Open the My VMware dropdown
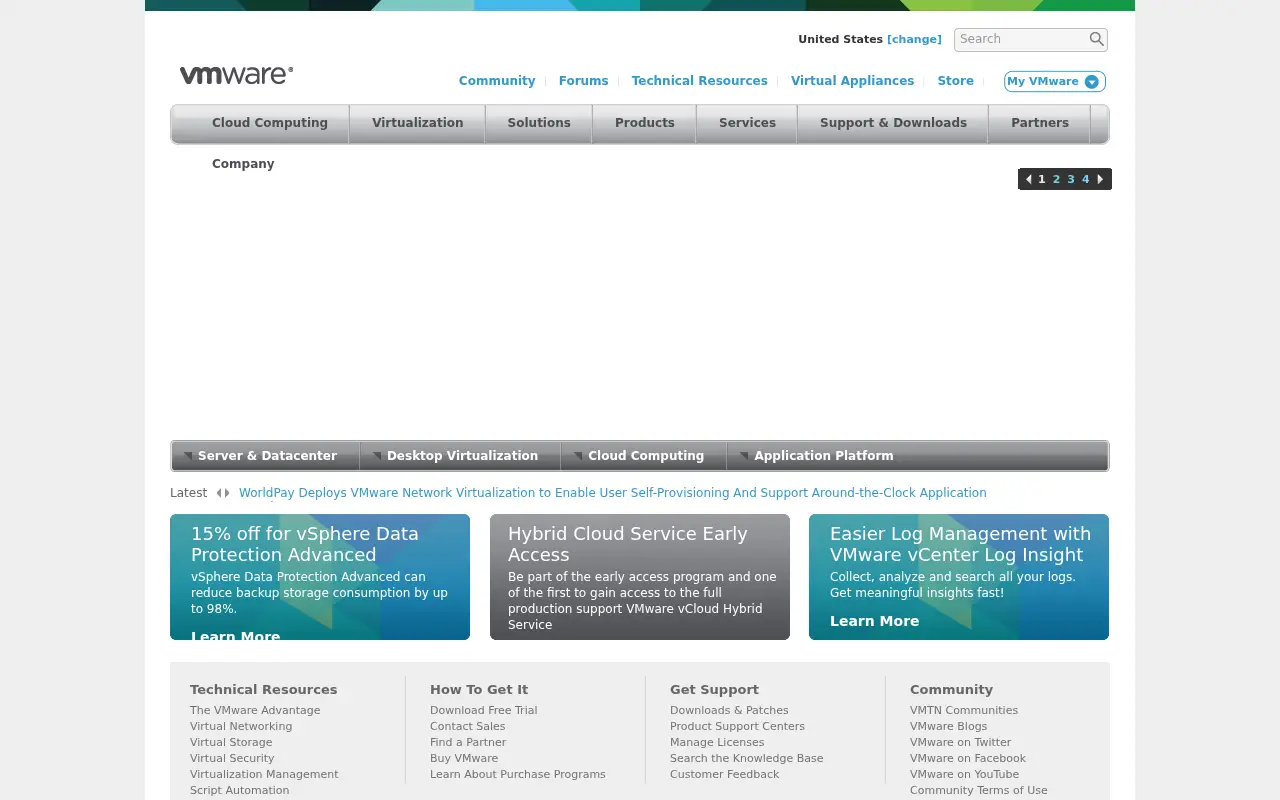1280x800 pixels. 1054,82
